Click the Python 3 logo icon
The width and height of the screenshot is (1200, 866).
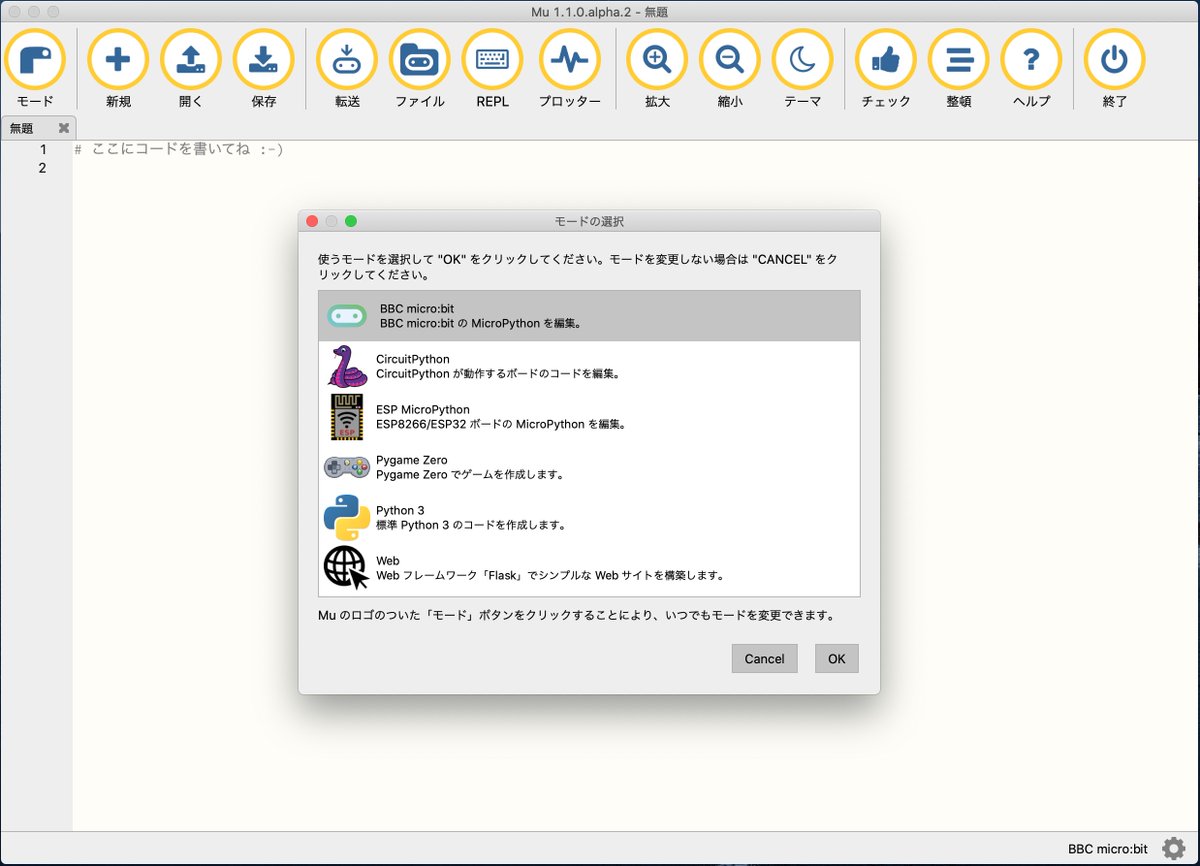[x=347, y=517]
